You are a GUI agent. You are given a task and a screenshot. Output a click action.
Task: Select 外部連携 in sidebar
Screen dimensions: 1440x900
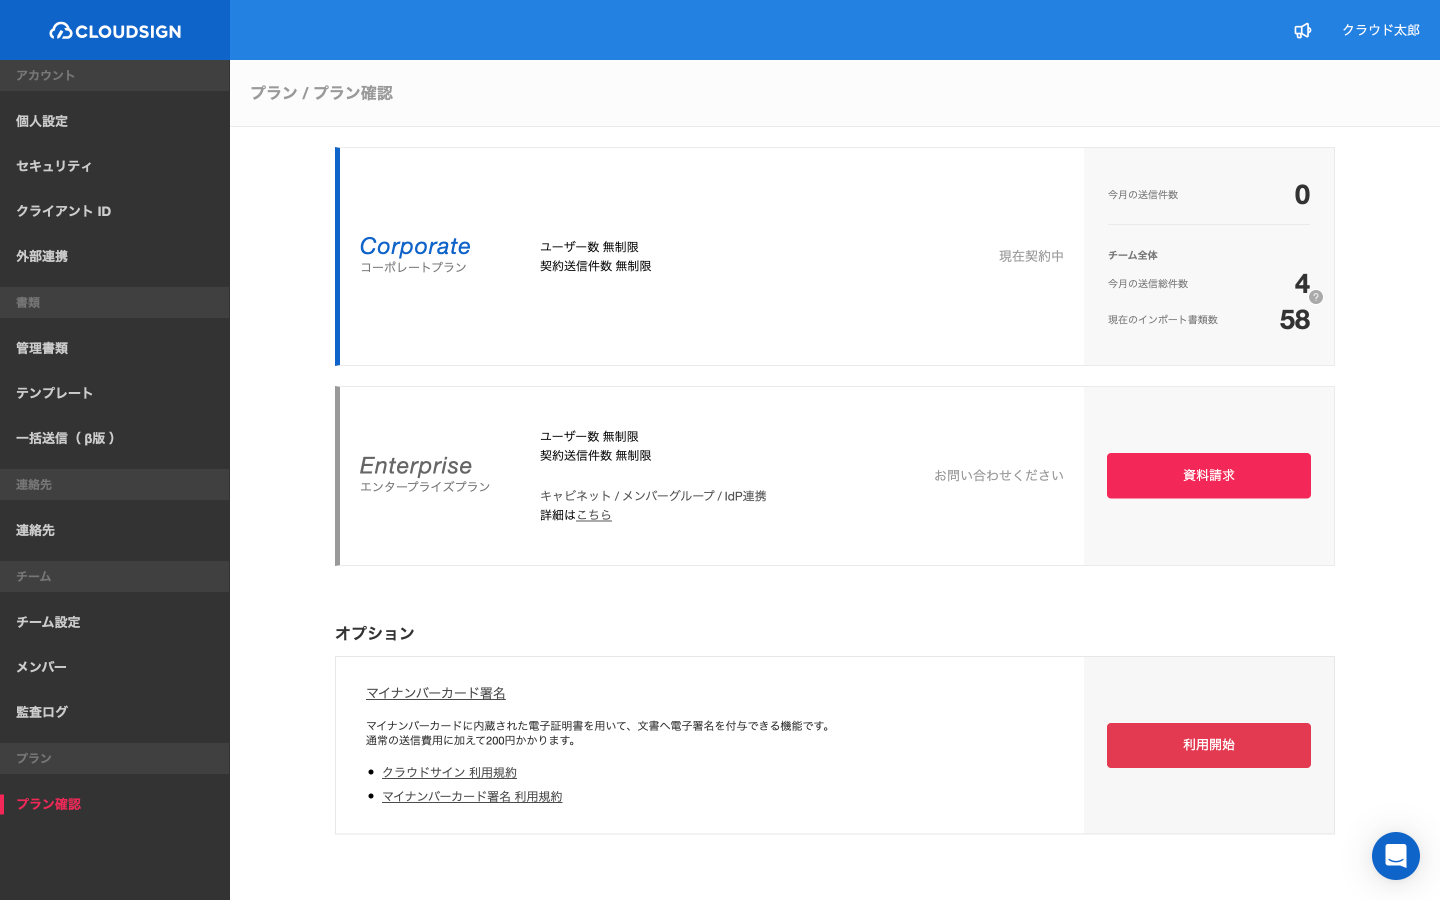pos(115,256)
